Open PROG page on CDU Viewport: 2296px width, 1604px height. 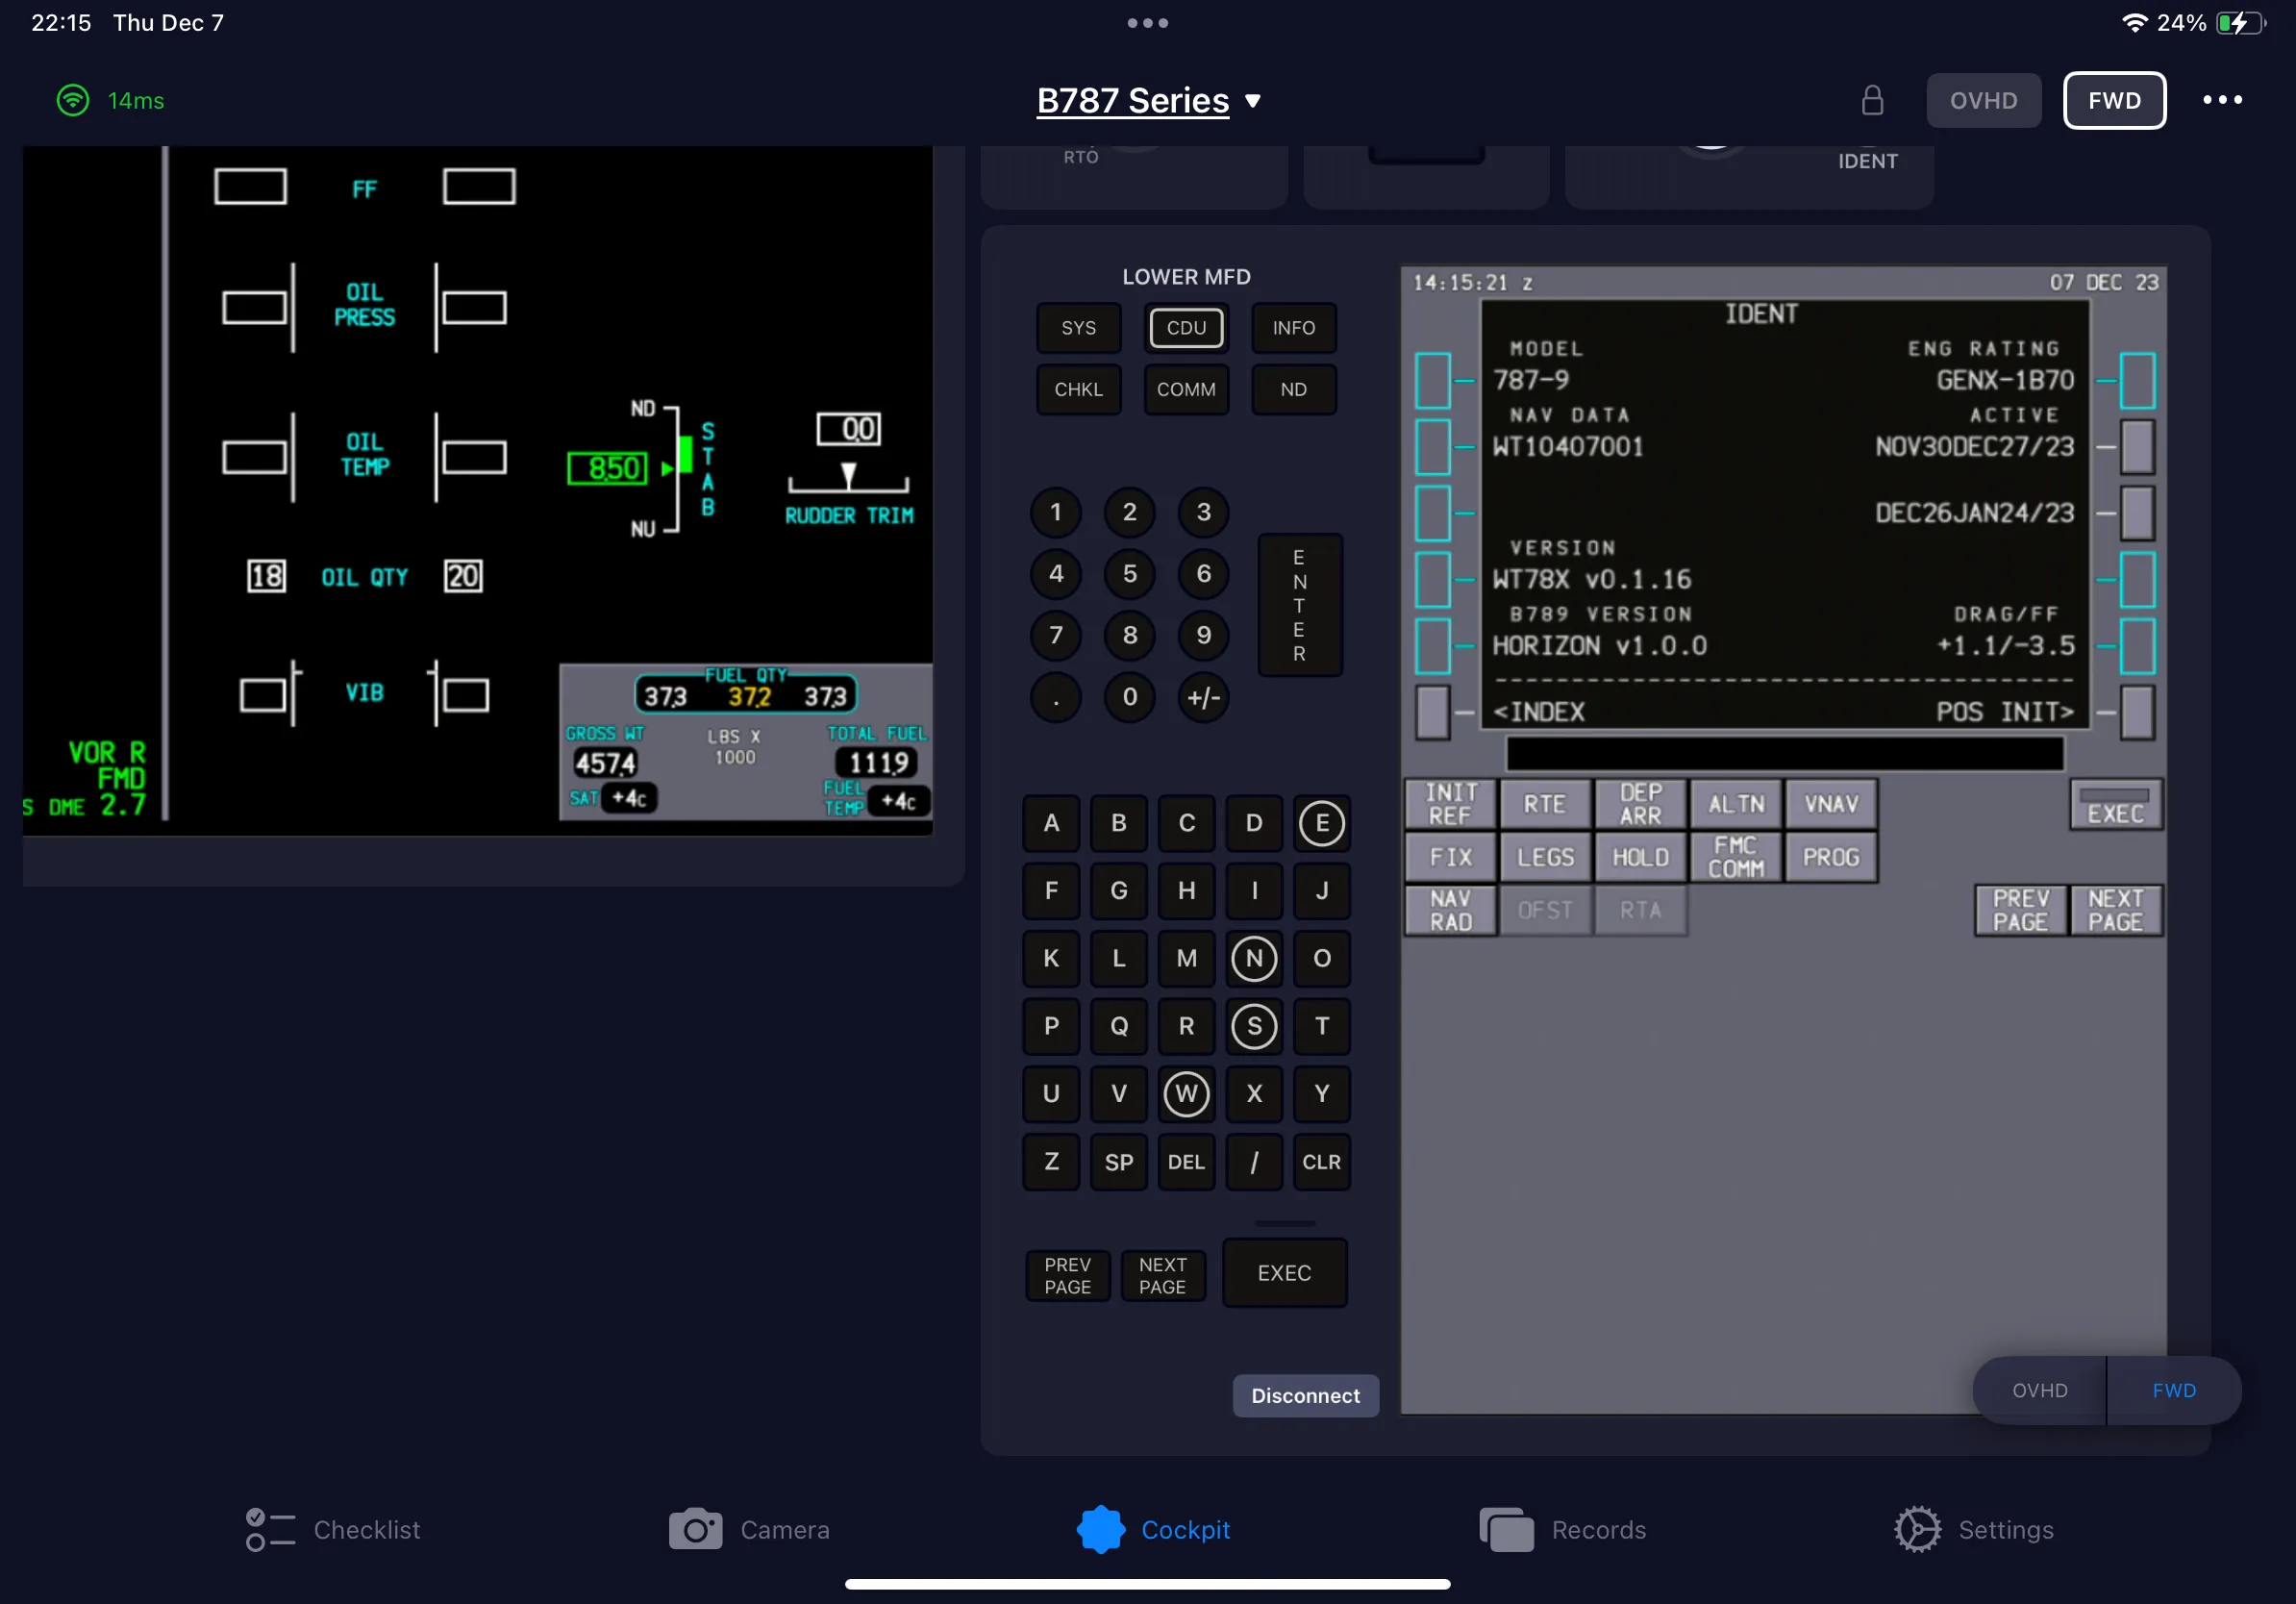(1830, 857)
